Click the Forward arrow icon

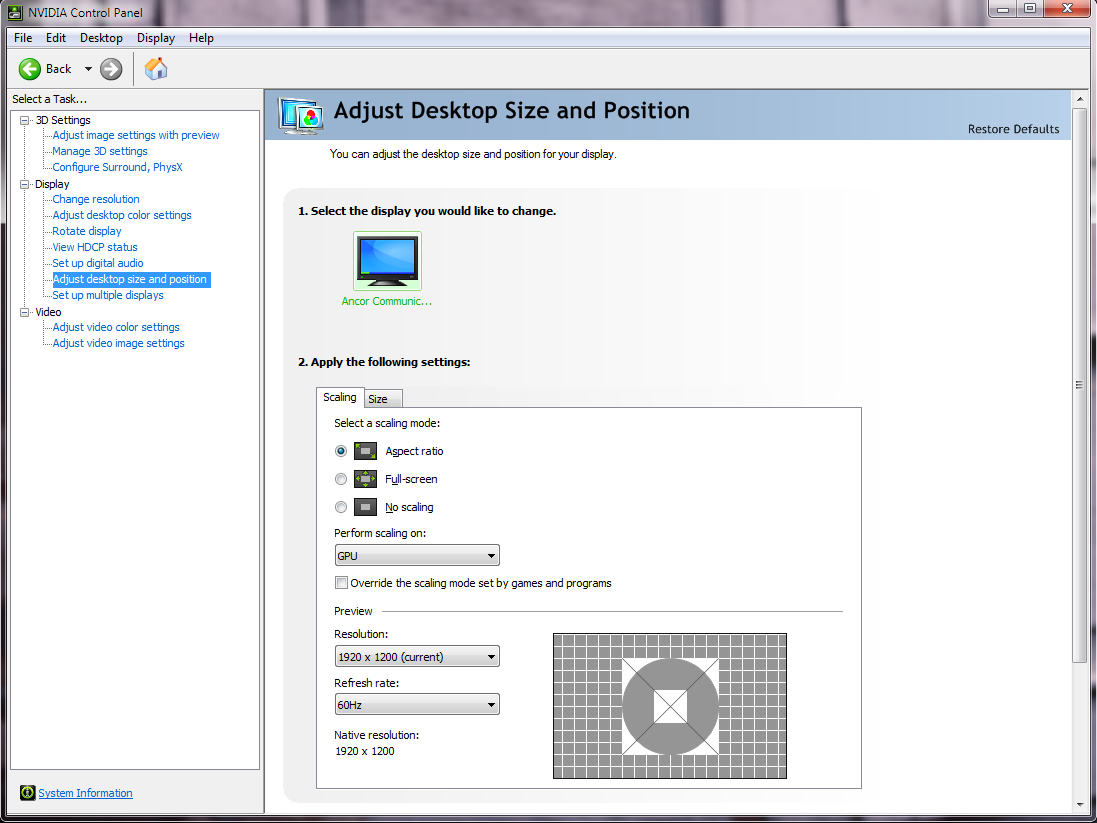click(111, 69)
